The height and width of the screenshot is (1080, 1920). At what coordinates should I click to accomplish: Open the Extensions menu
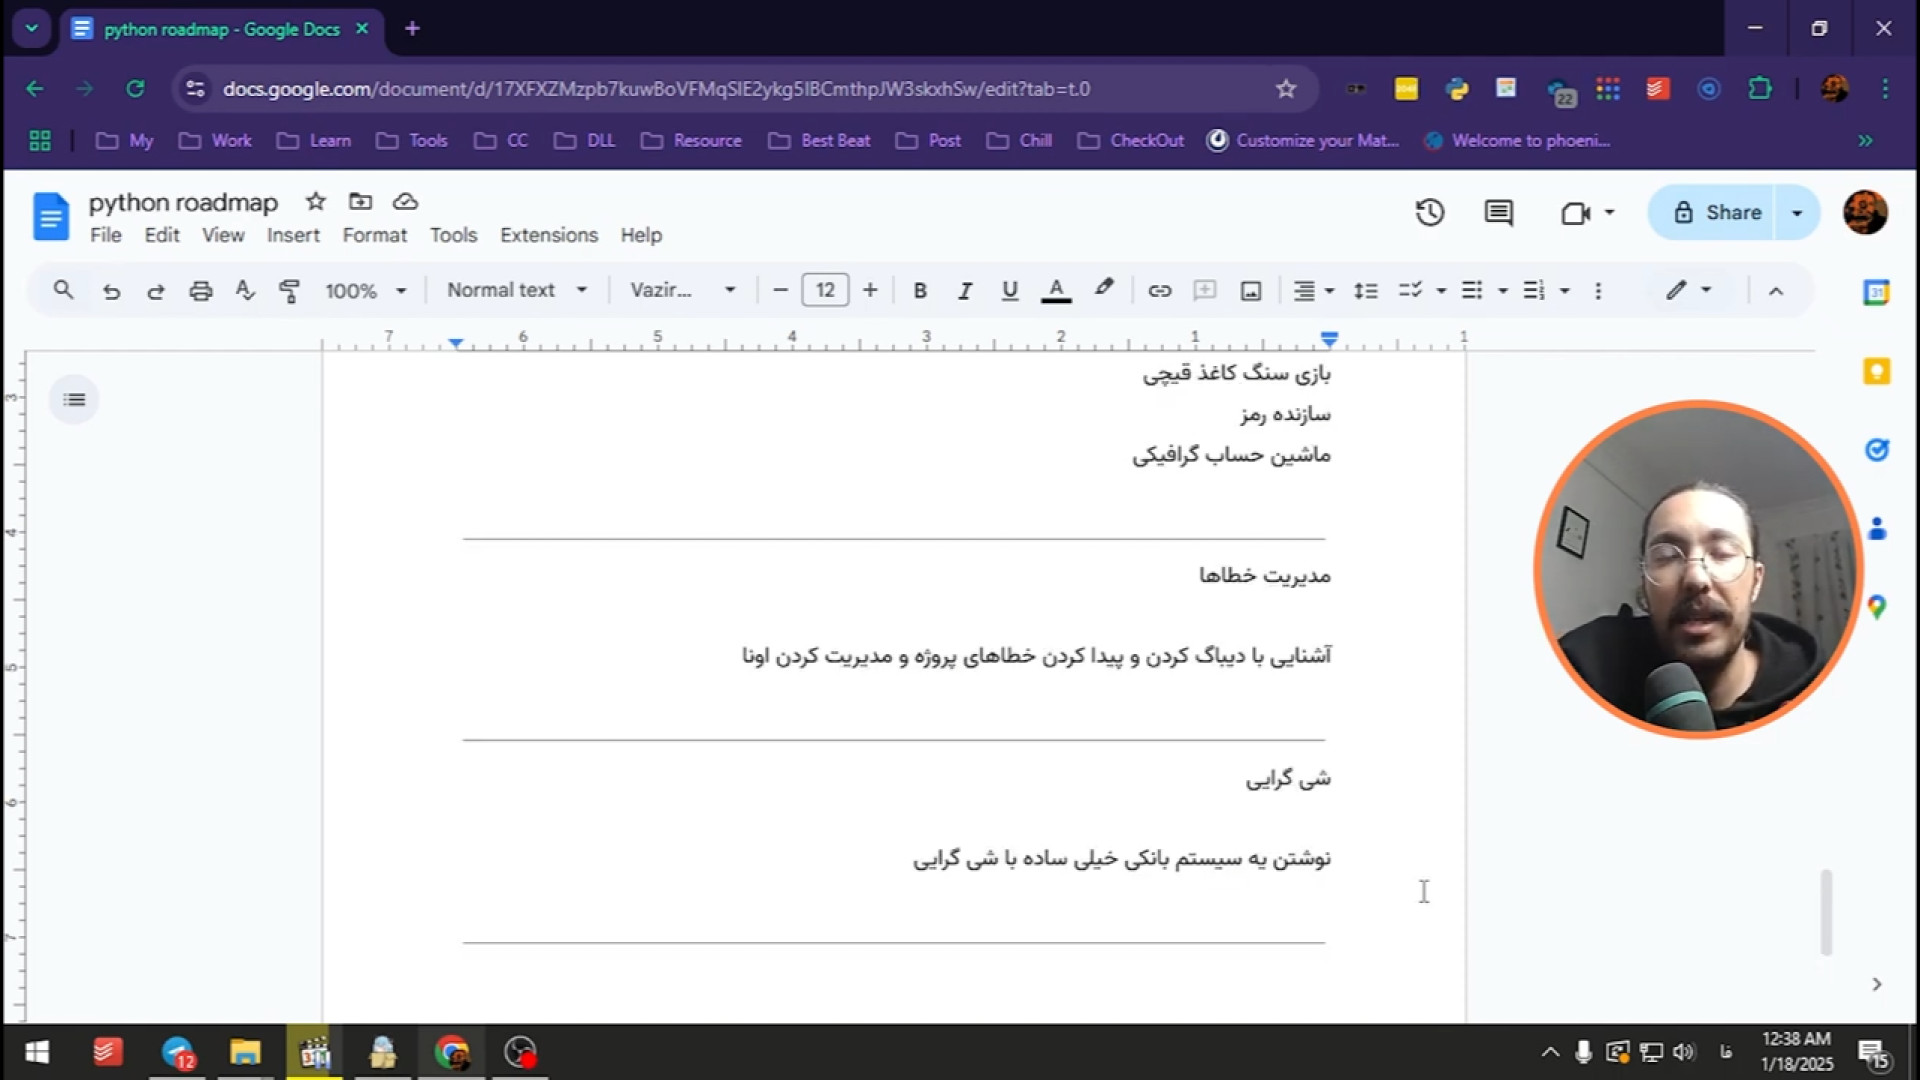[549, 235]
